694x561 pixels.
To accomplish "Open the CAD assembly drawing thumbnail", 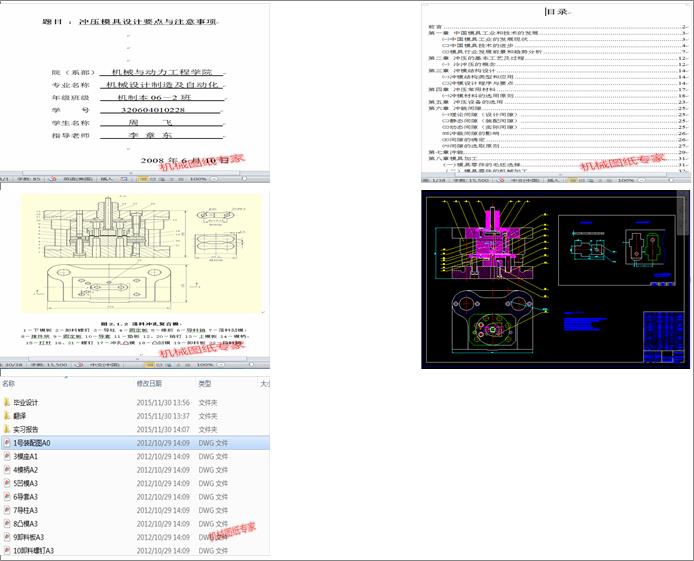I will 555,279.
